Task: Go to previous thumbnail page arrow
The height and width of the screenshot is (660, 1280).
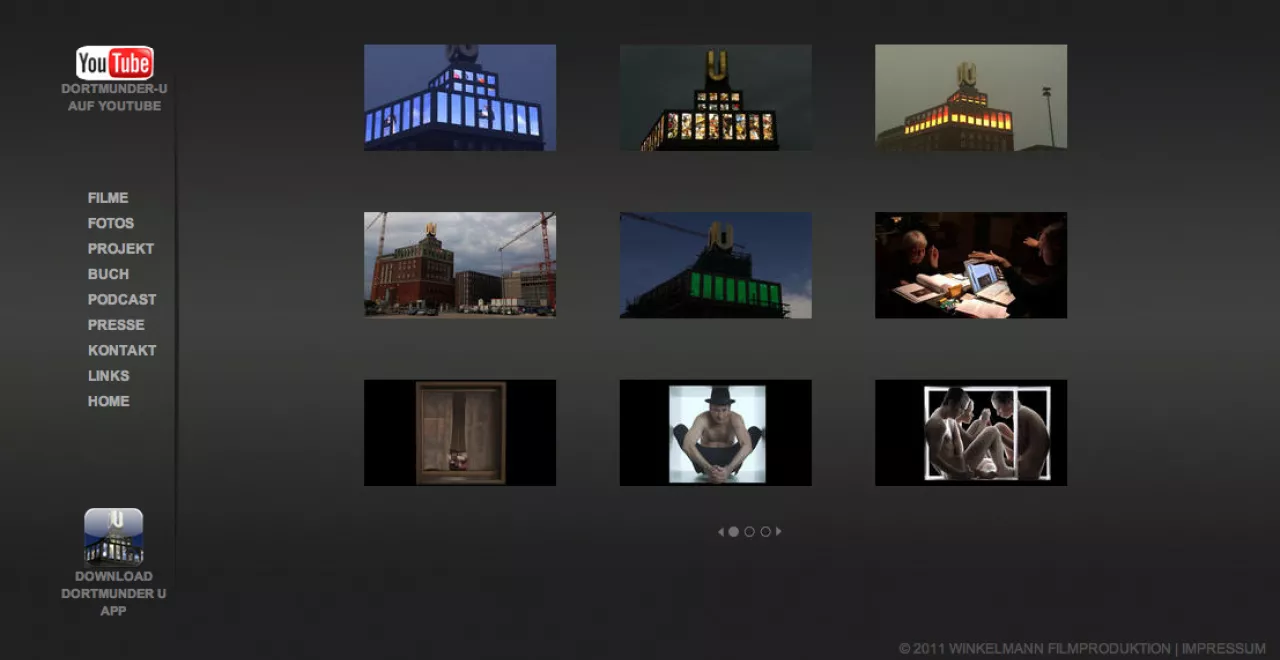Action: [721, 532]
